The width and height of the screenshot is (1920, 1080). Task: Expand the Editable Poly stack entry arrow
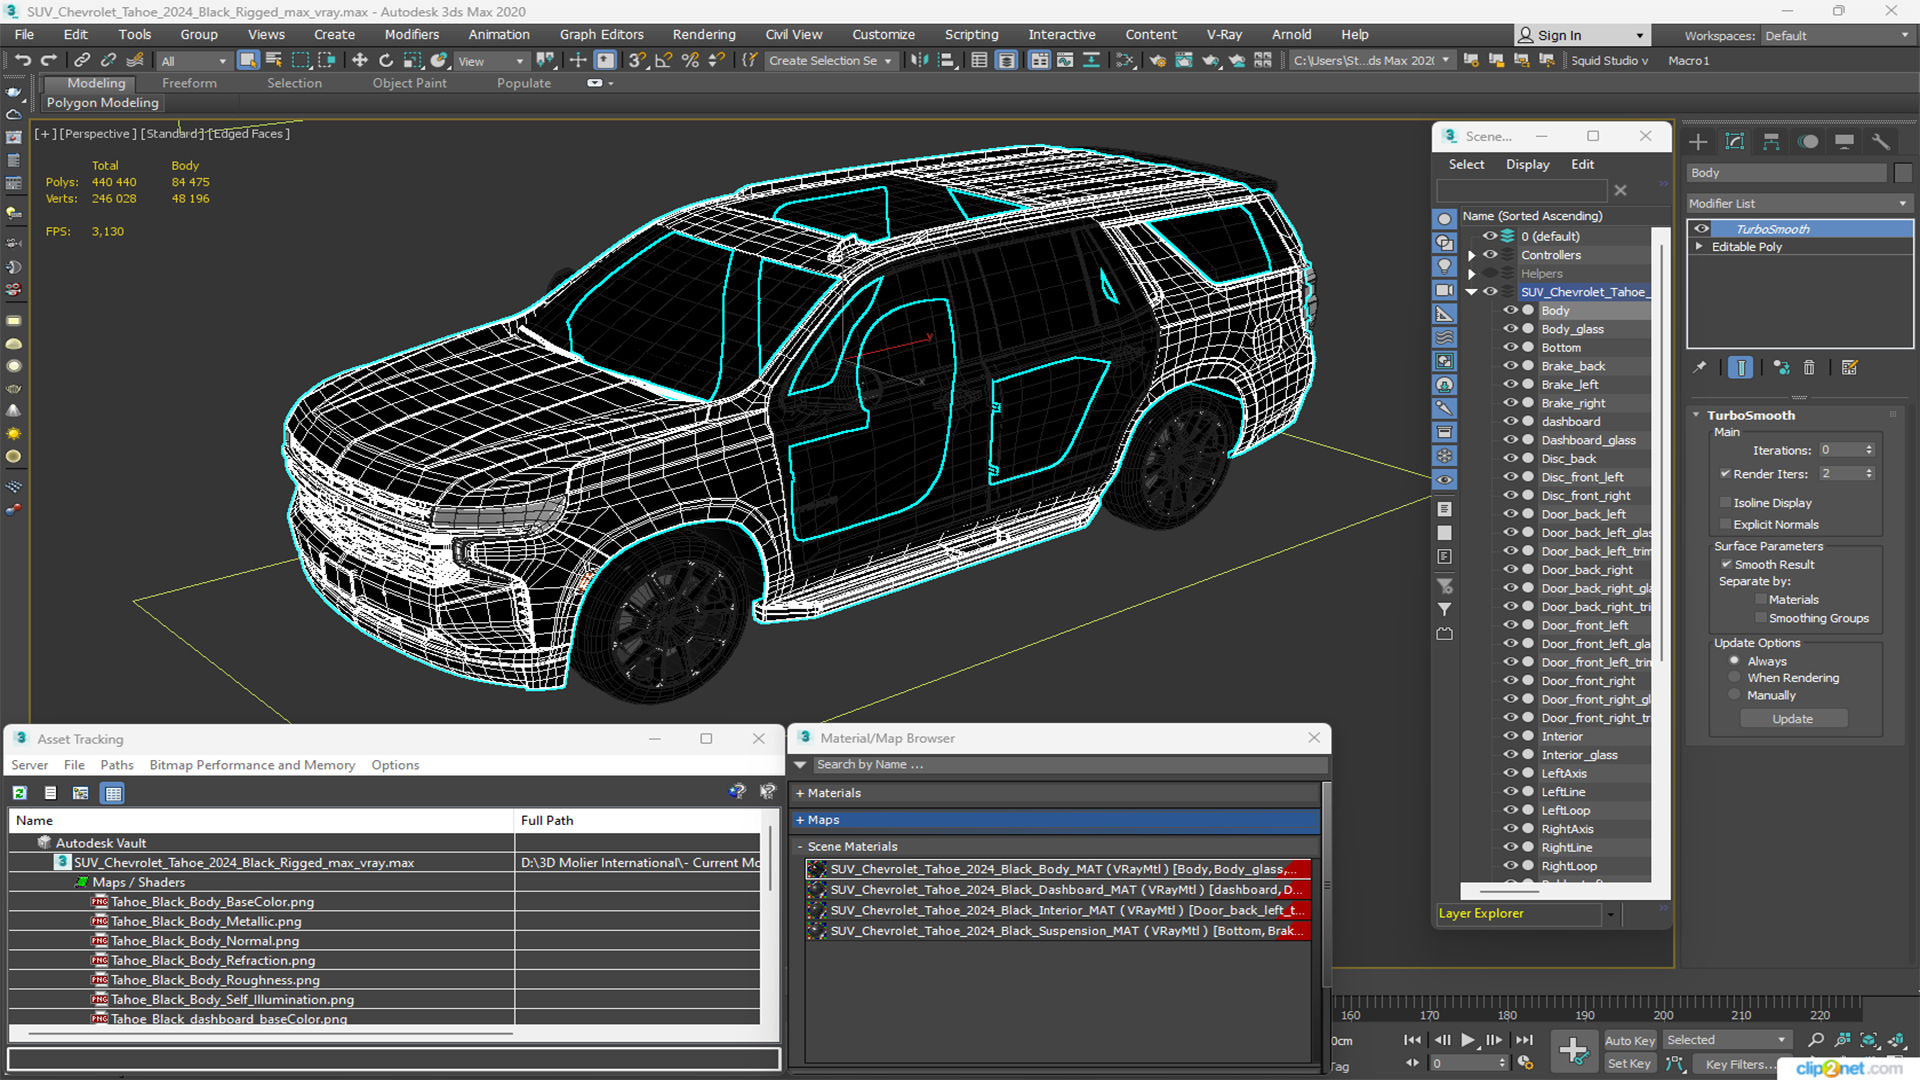coord(1699,247)
